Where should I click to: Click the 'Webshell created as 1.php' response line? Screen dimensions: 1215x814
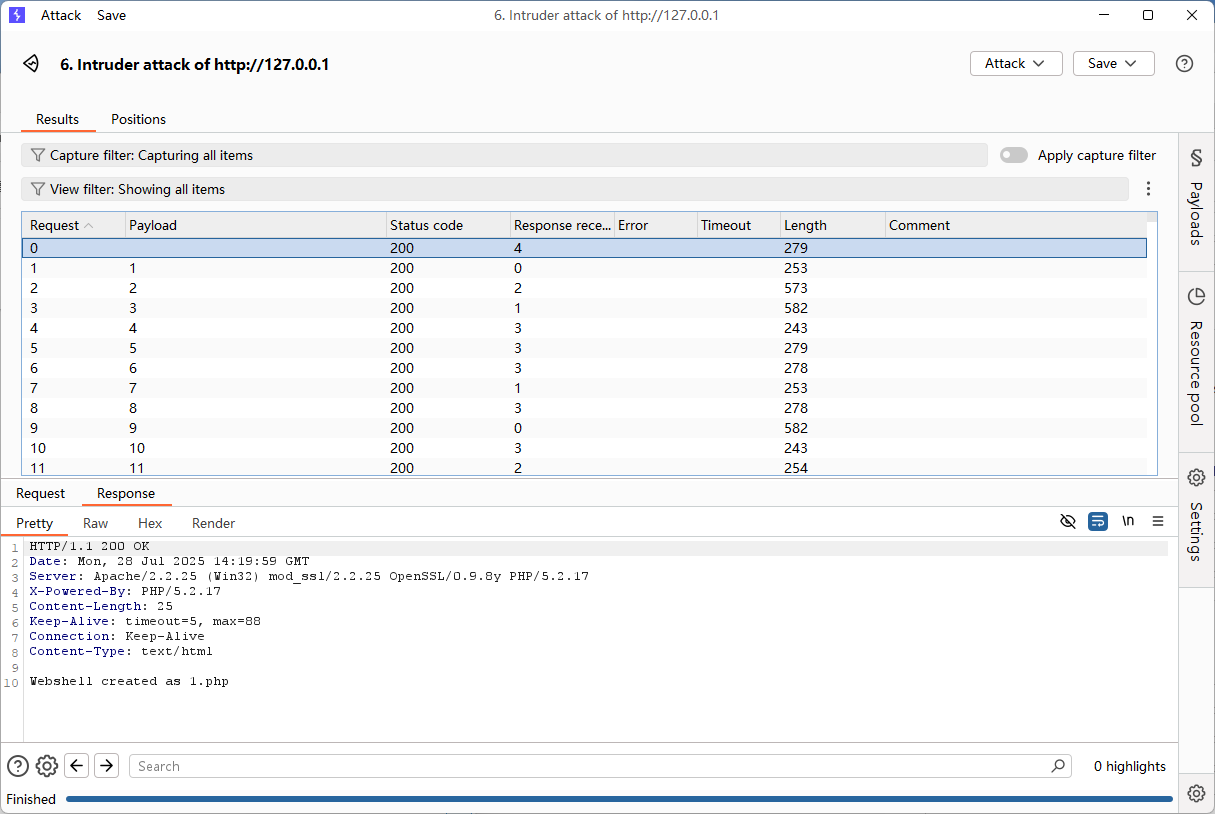pyautogui.click(x=129, y=681)
